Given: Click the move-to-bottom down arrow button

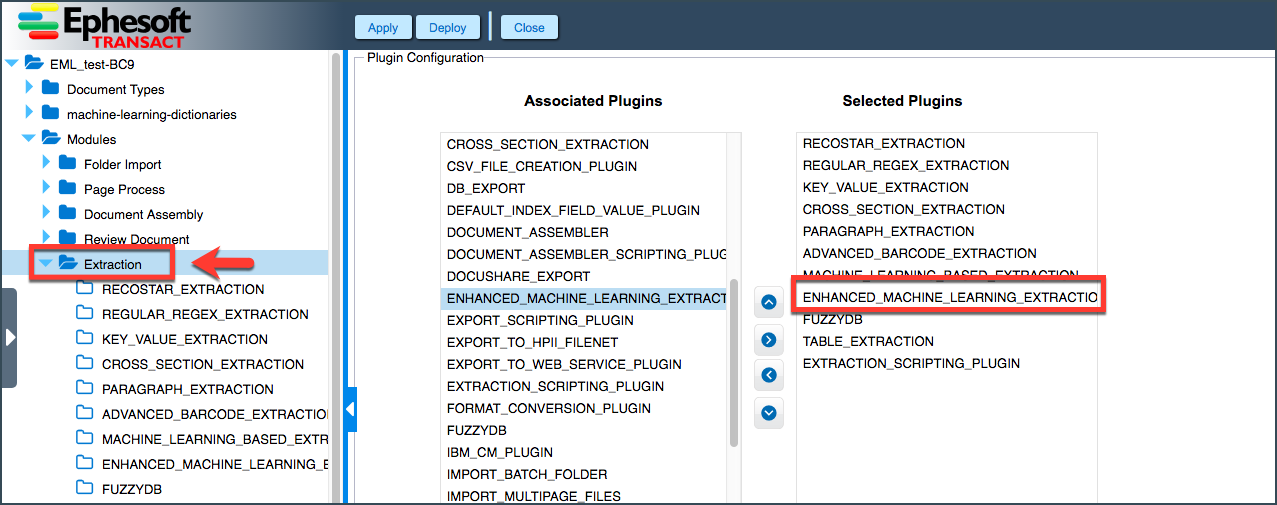Looking at the screenshot, I should pyautogui.click(x=768, y=411).
